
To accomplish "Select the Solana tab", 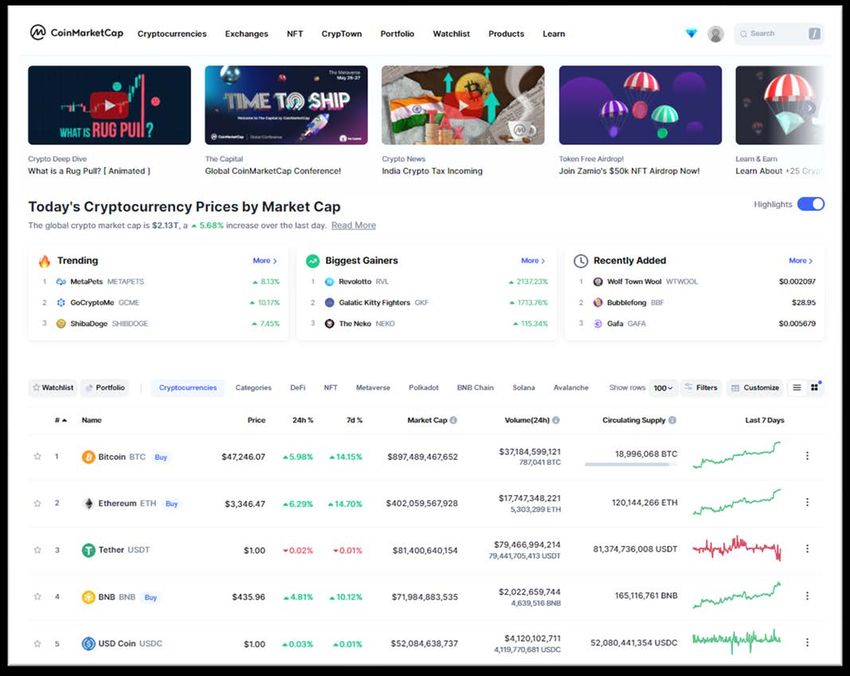I will pyautogui.click(x=524, y=388).
